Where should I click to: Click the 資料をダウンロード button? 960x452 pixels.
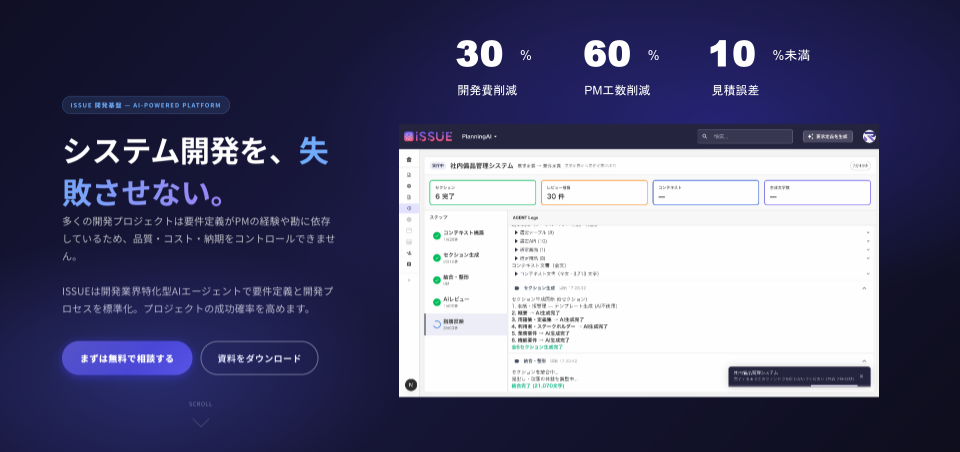(x=260, y=358)
